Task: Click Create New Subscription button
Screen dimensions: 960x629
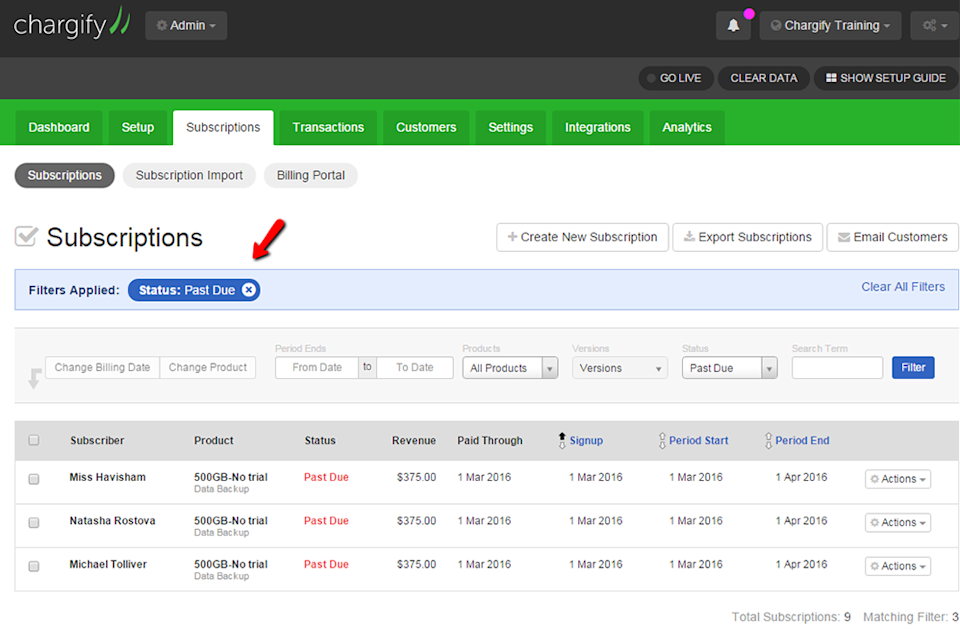Action: (x=582, y=237)
